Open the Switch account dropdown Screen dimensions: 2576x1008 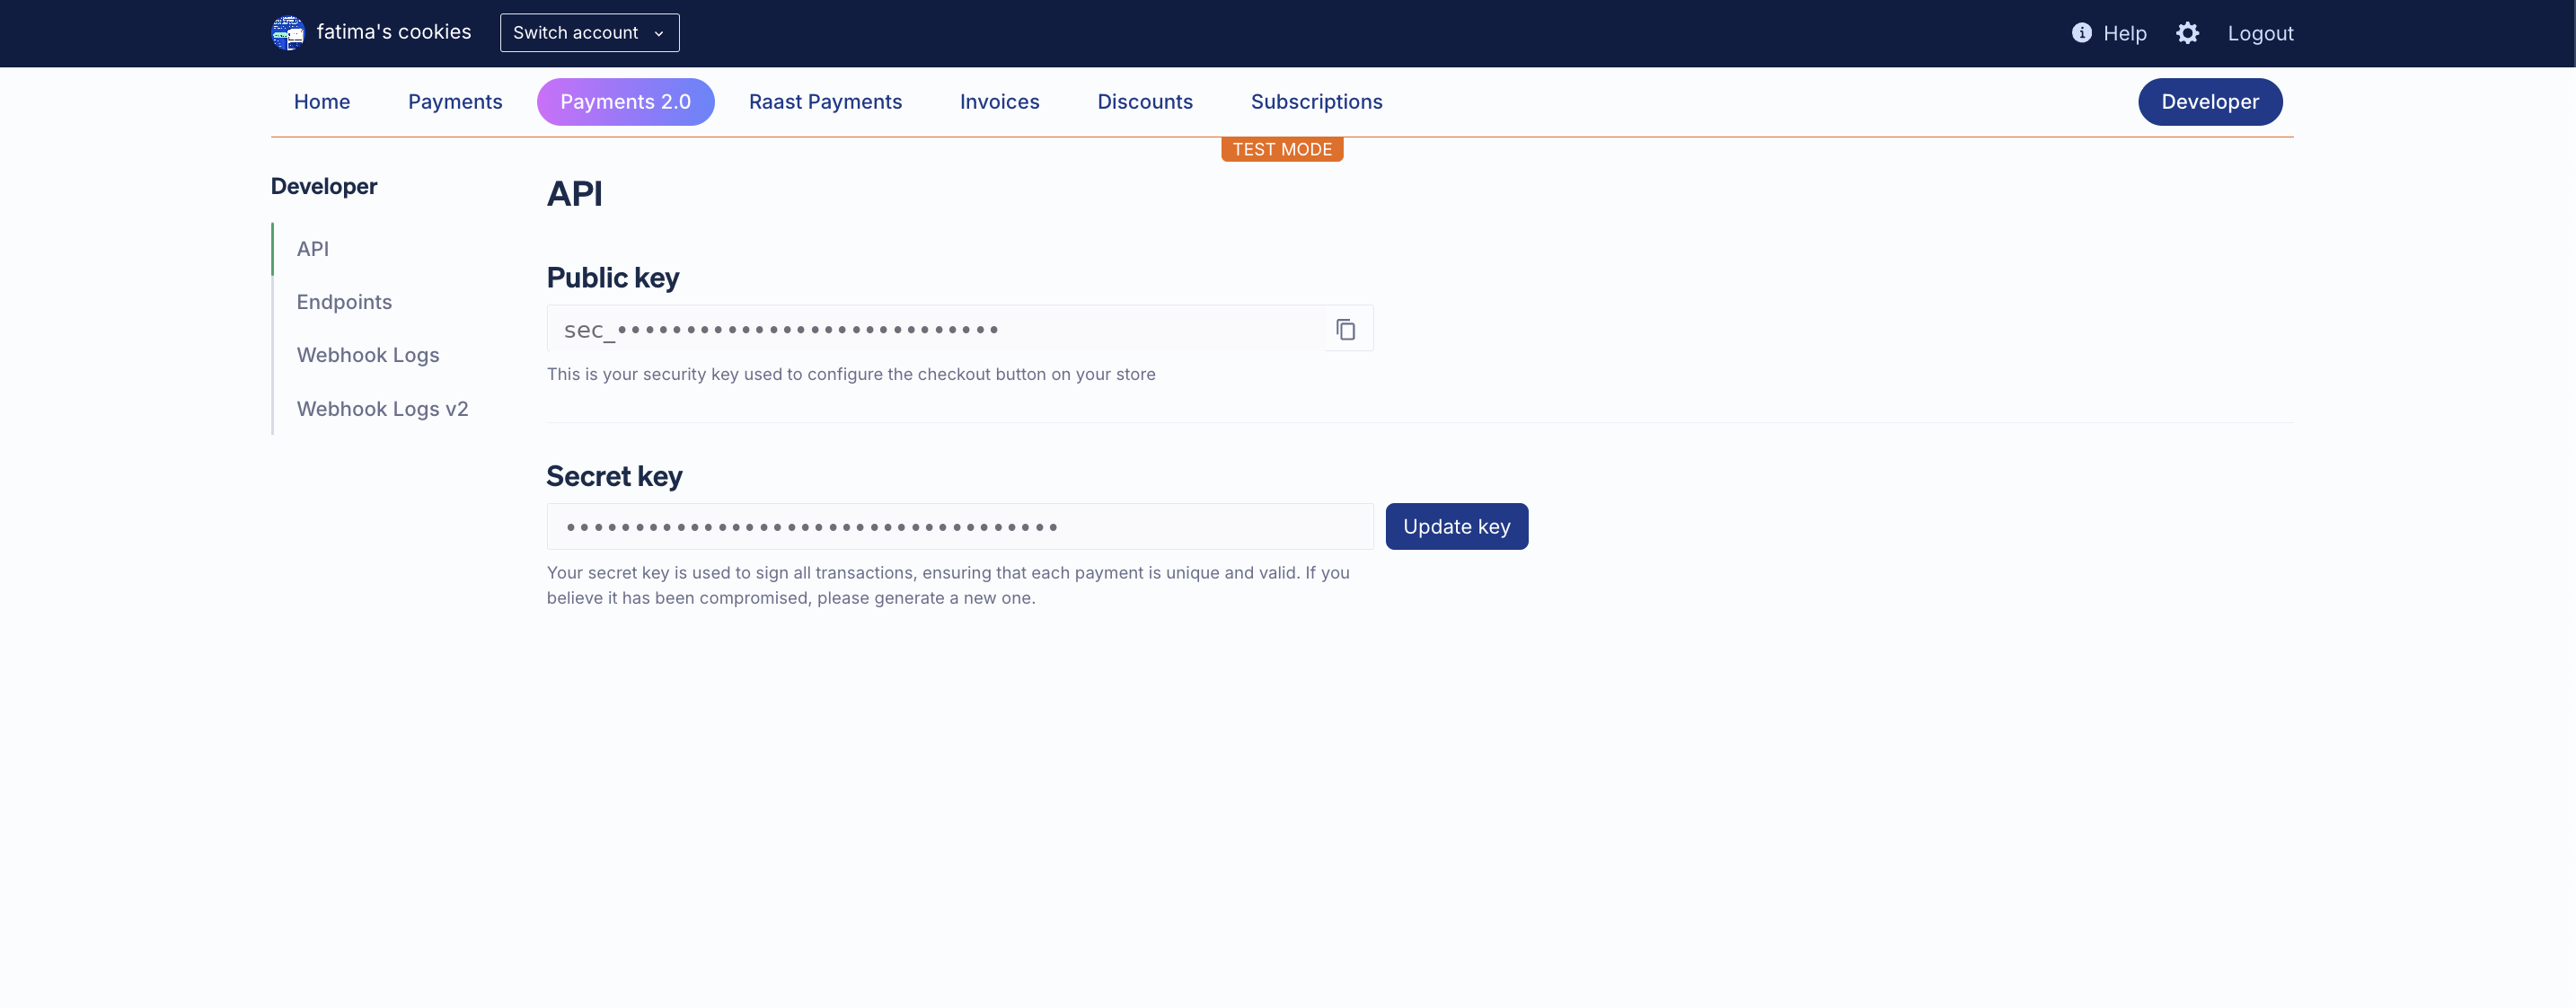click(589, 33)
